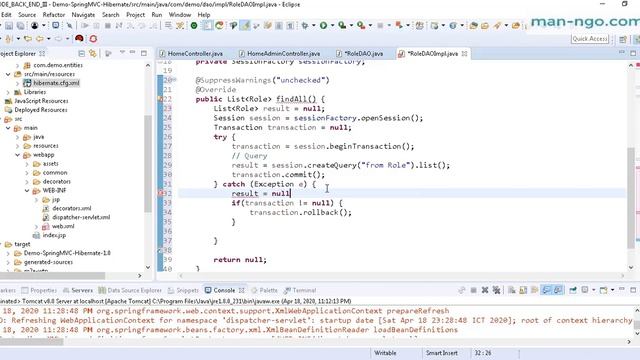
Task: Click the Smart Insert status bar entry
Action: [x=442, y=353]
